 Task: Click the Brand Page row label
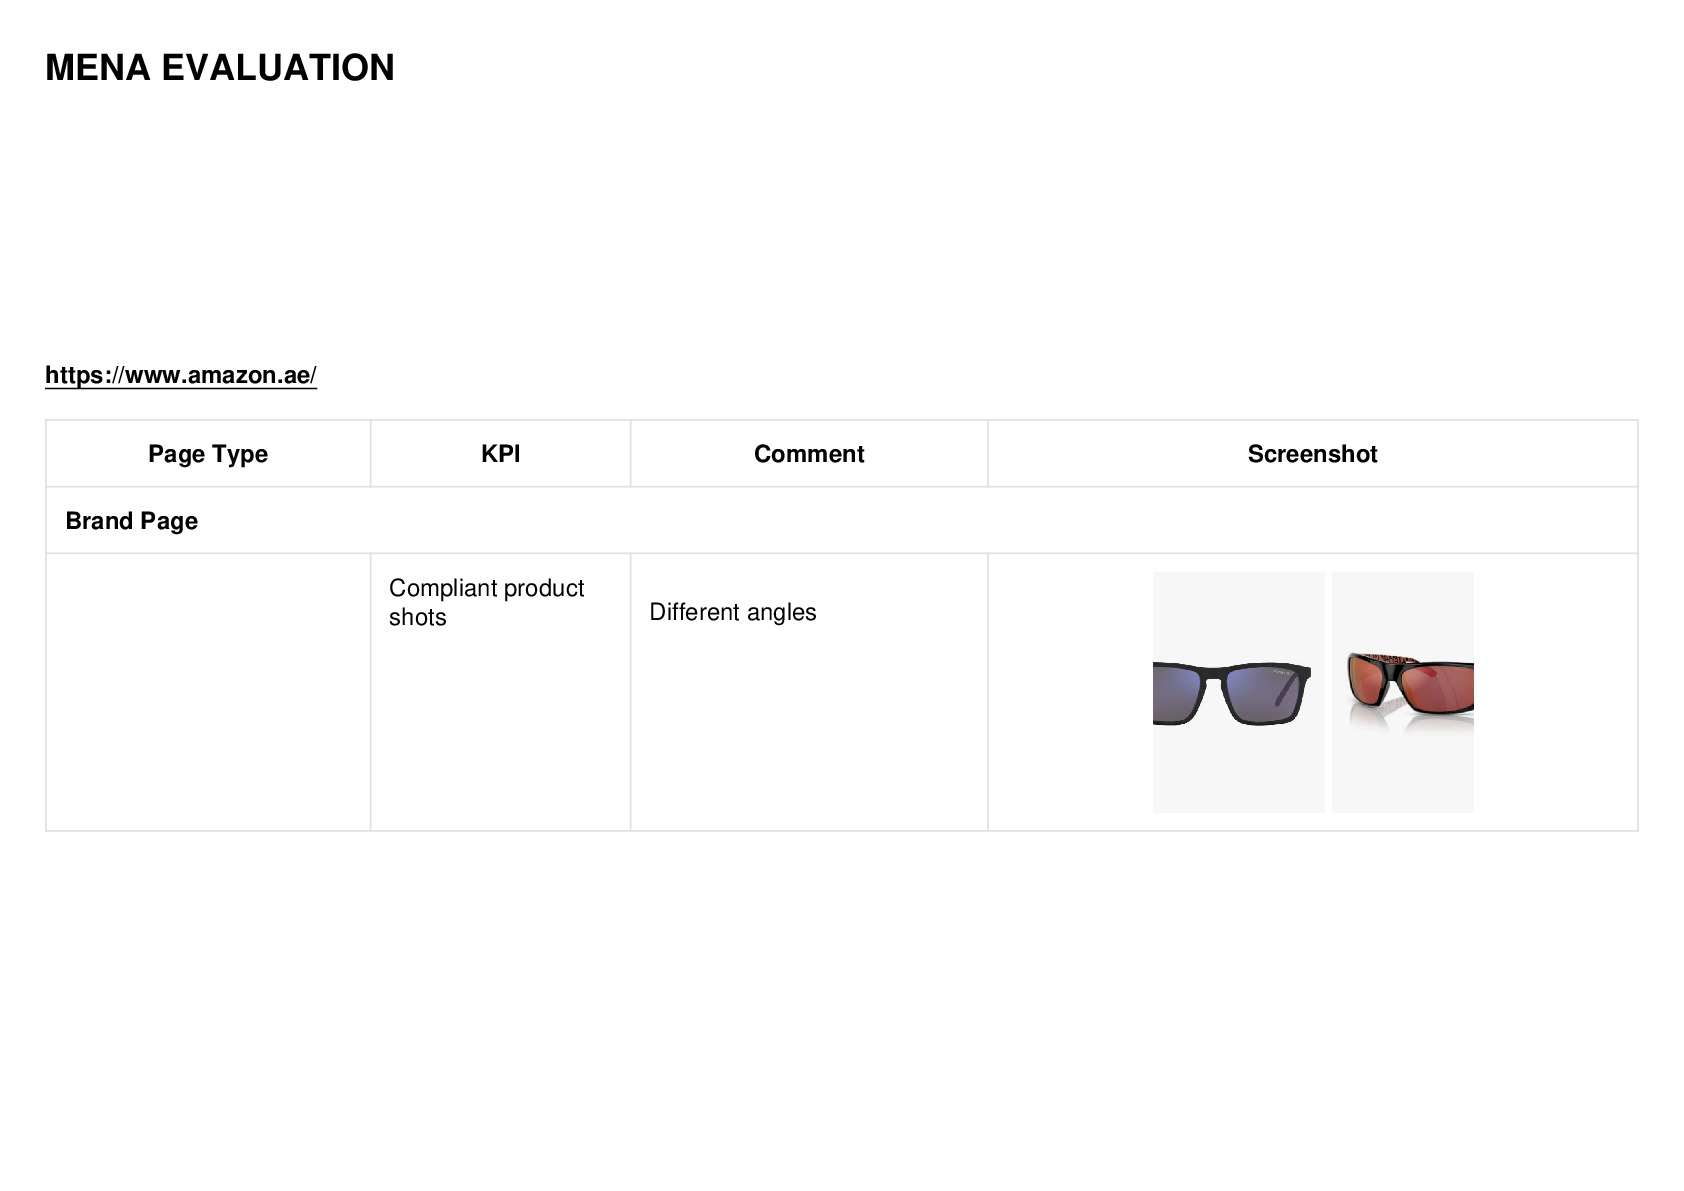click(131, 521)
